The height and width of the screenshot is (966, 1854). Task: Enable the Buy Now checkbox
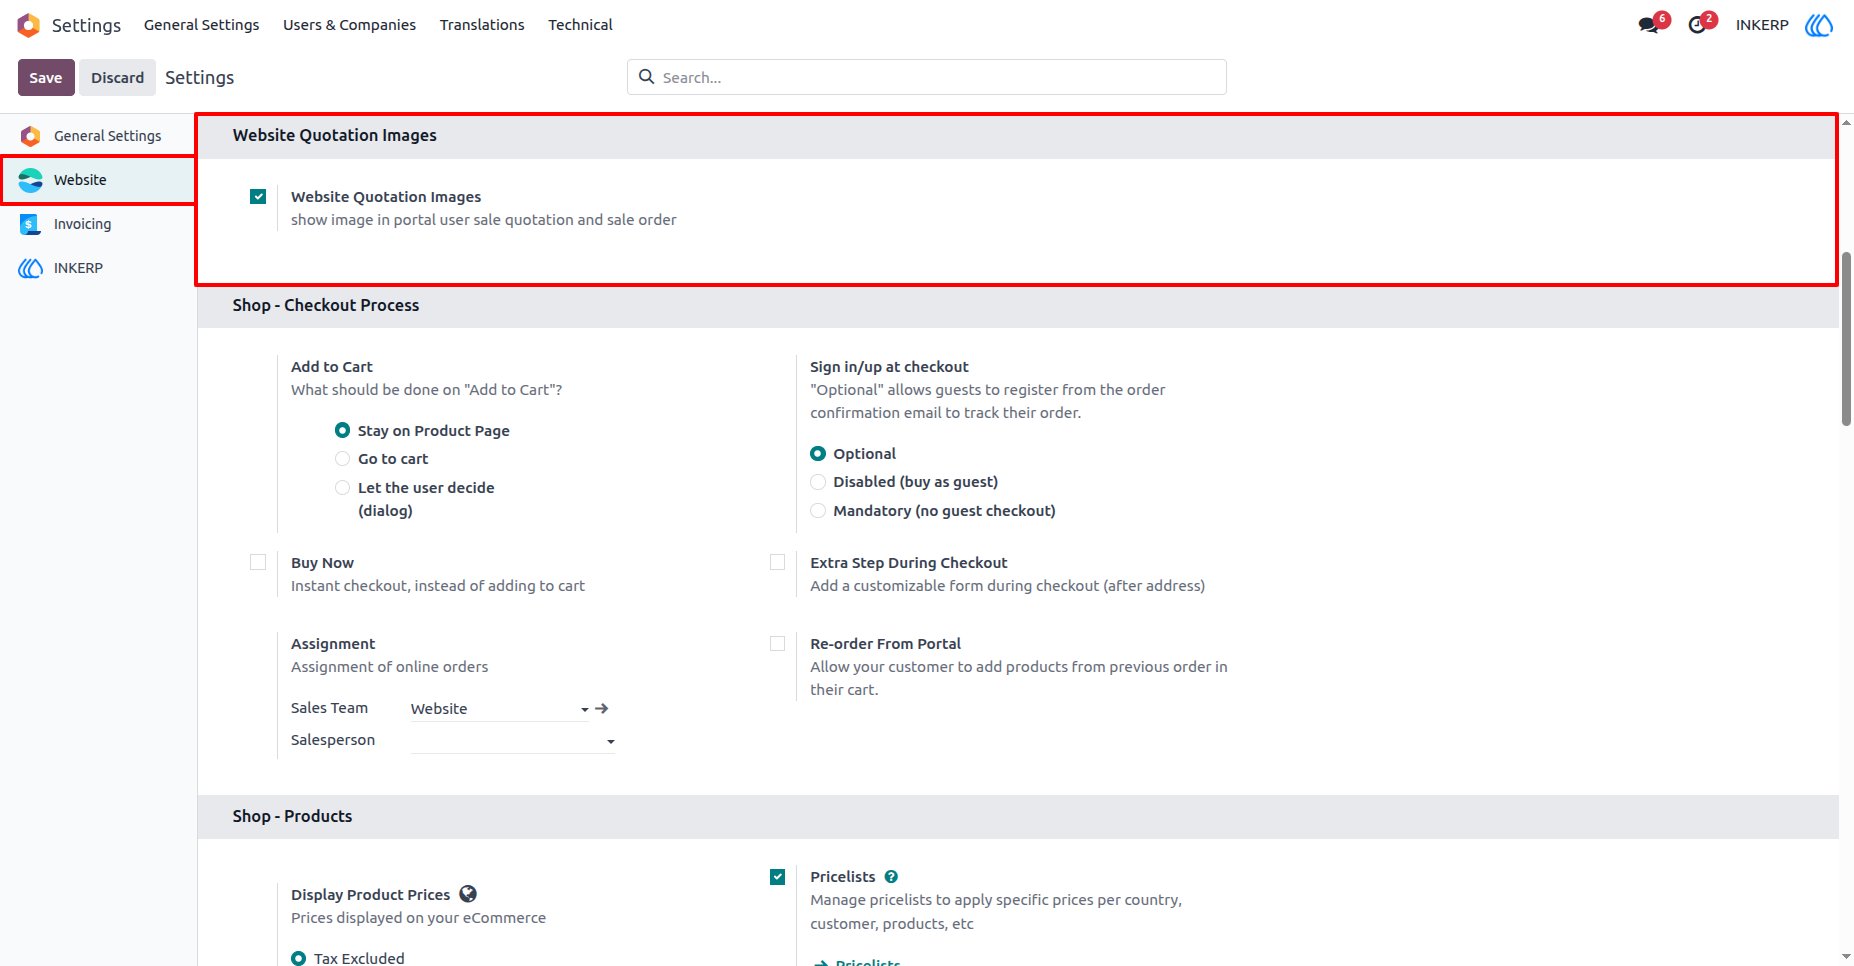(x=258, y=562)
